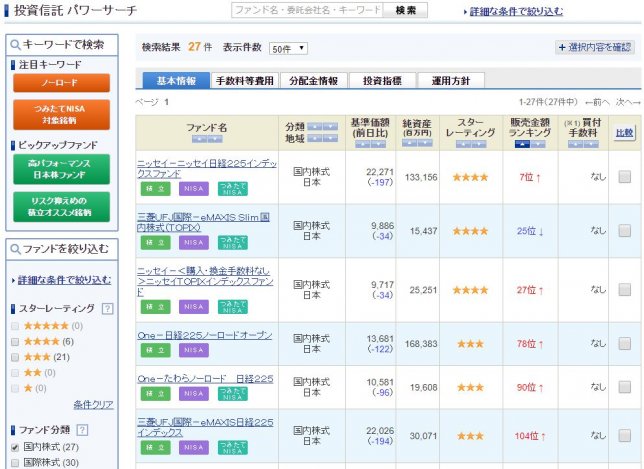Sort 地域 column ascending arrow
Screen dimensions: 644x469
coord(315,138)
